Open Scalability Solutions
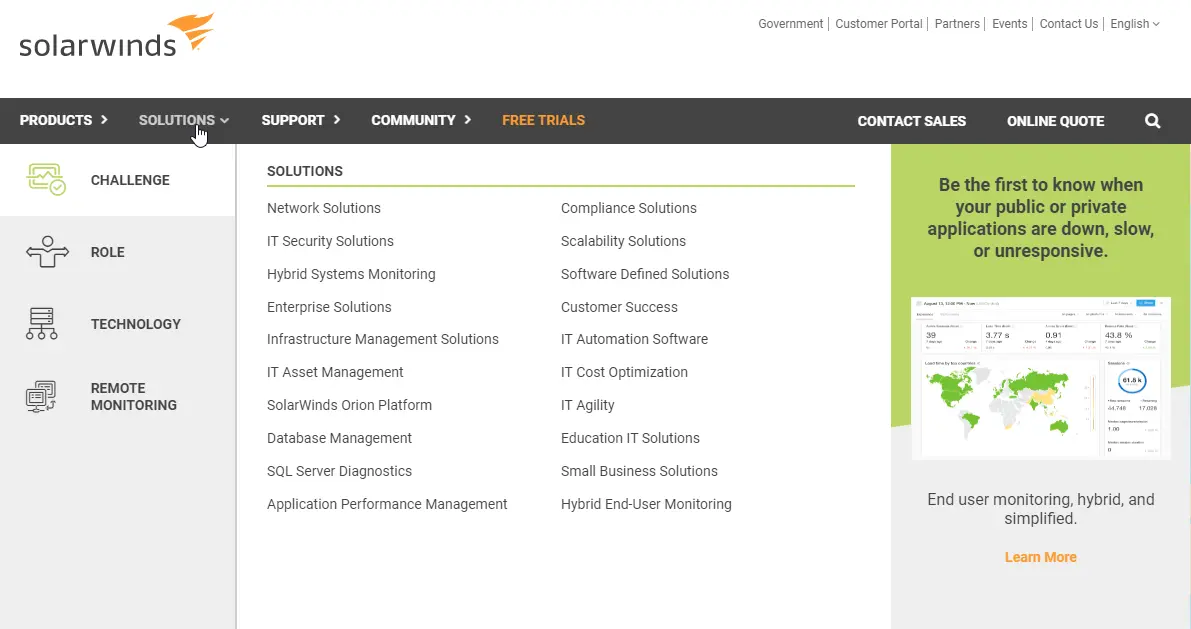 coord(624,241)
